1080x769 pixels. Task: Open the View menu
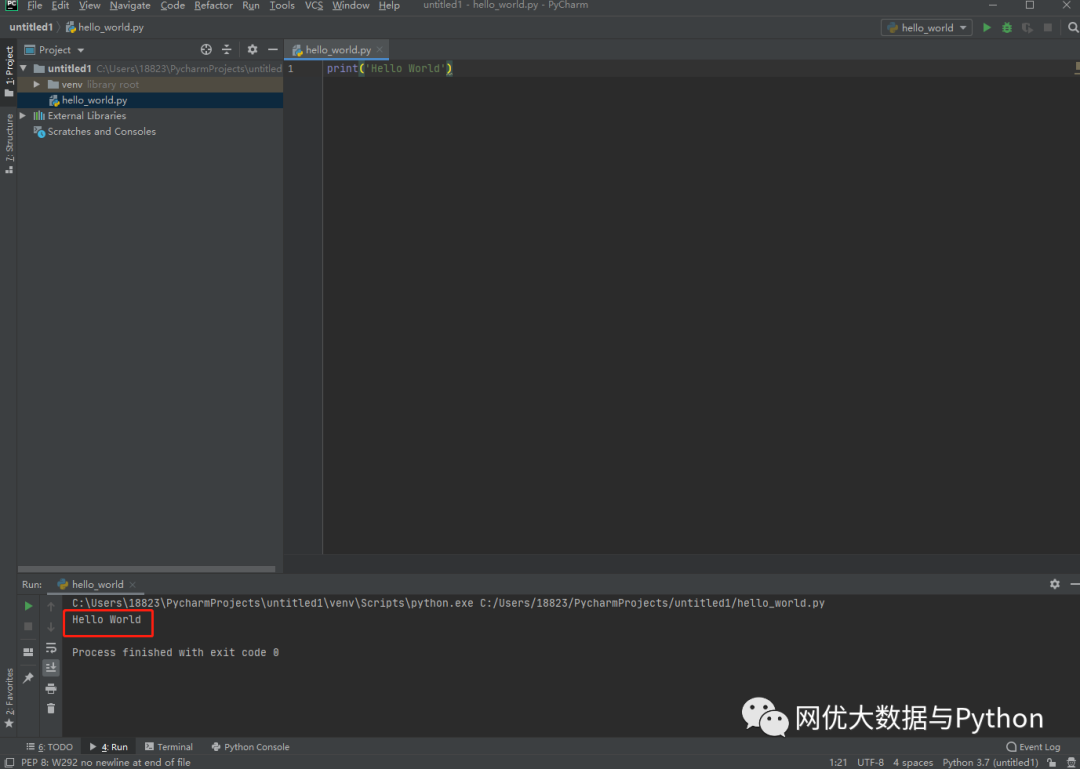(90, 6)
